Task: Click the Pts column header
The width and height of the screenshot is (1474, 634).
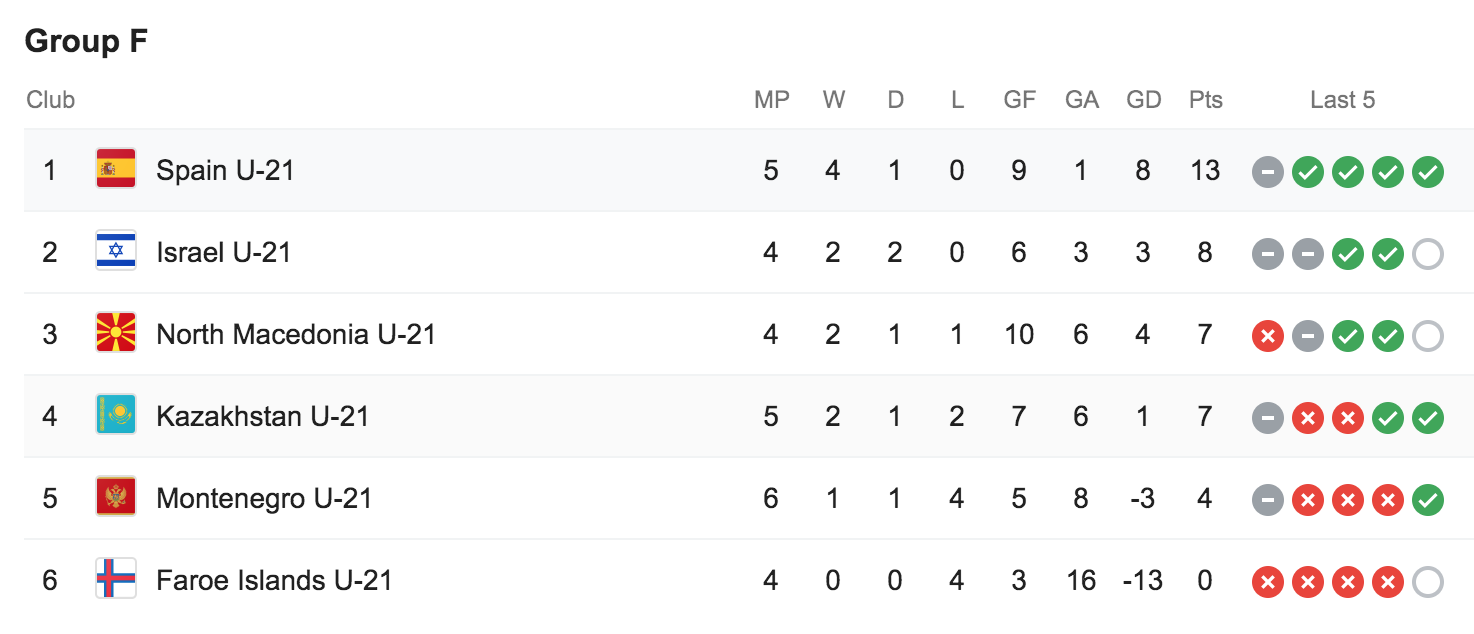Action: [1205, 100]
